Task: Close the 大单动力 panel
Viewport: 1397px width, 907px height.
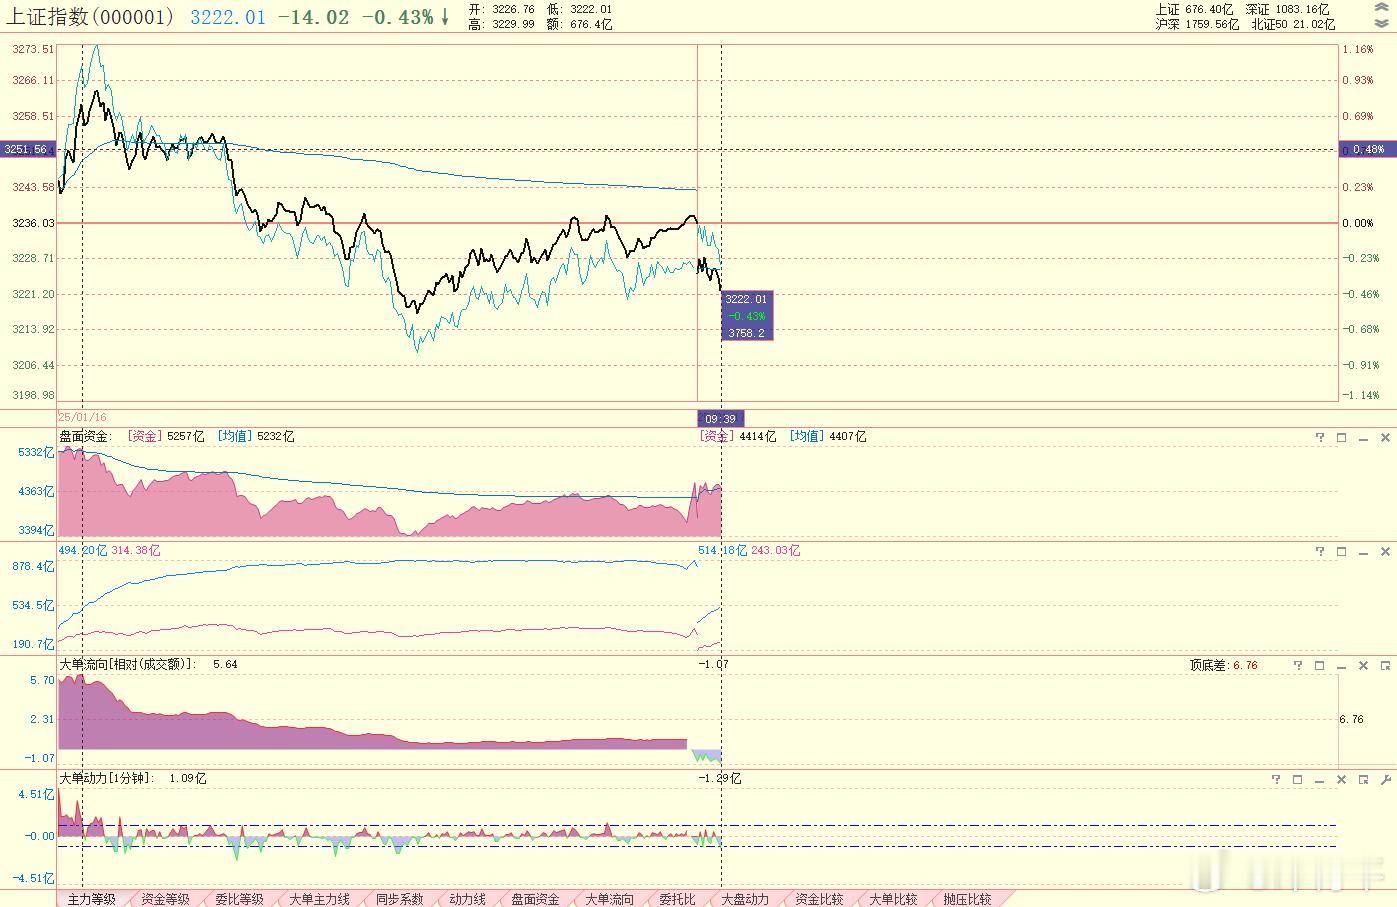Action: pos(1342,780)
